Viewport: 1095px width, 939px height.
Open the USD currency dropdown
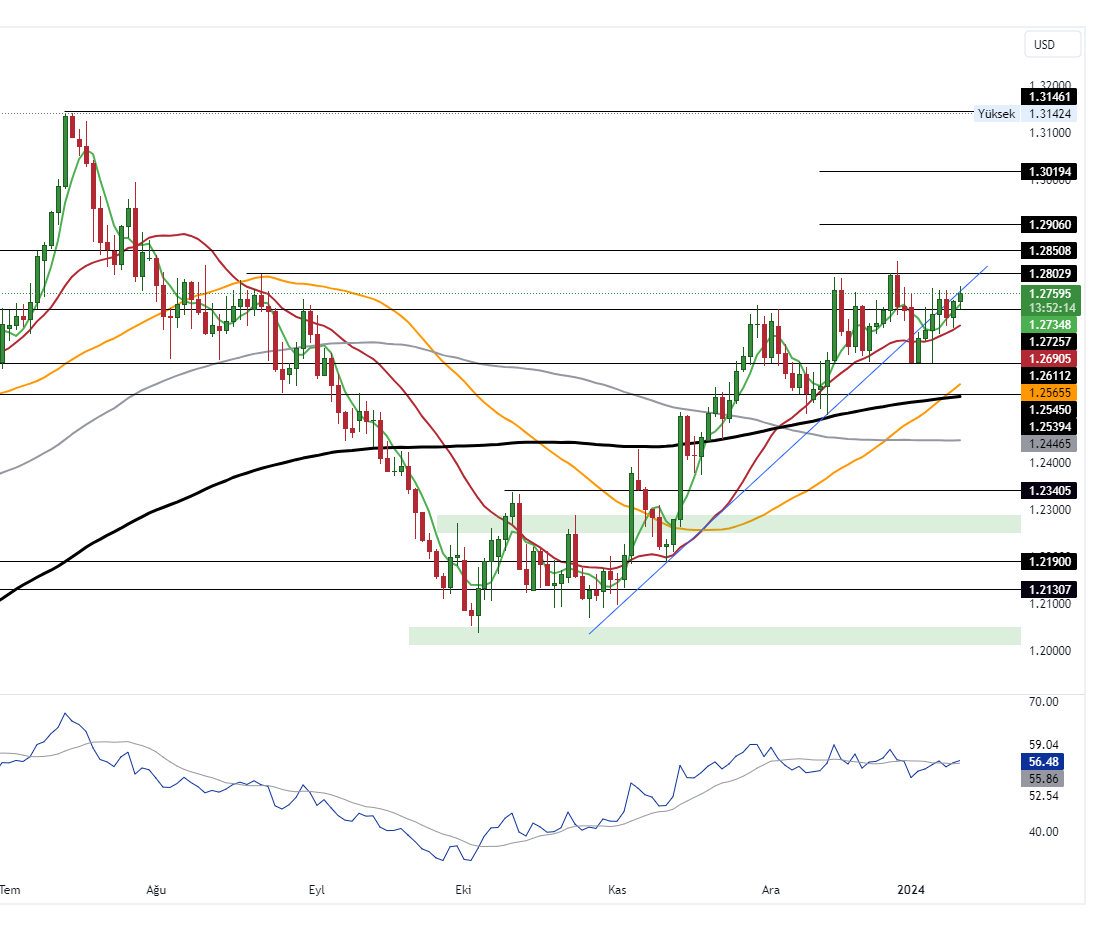point(1052,45)
